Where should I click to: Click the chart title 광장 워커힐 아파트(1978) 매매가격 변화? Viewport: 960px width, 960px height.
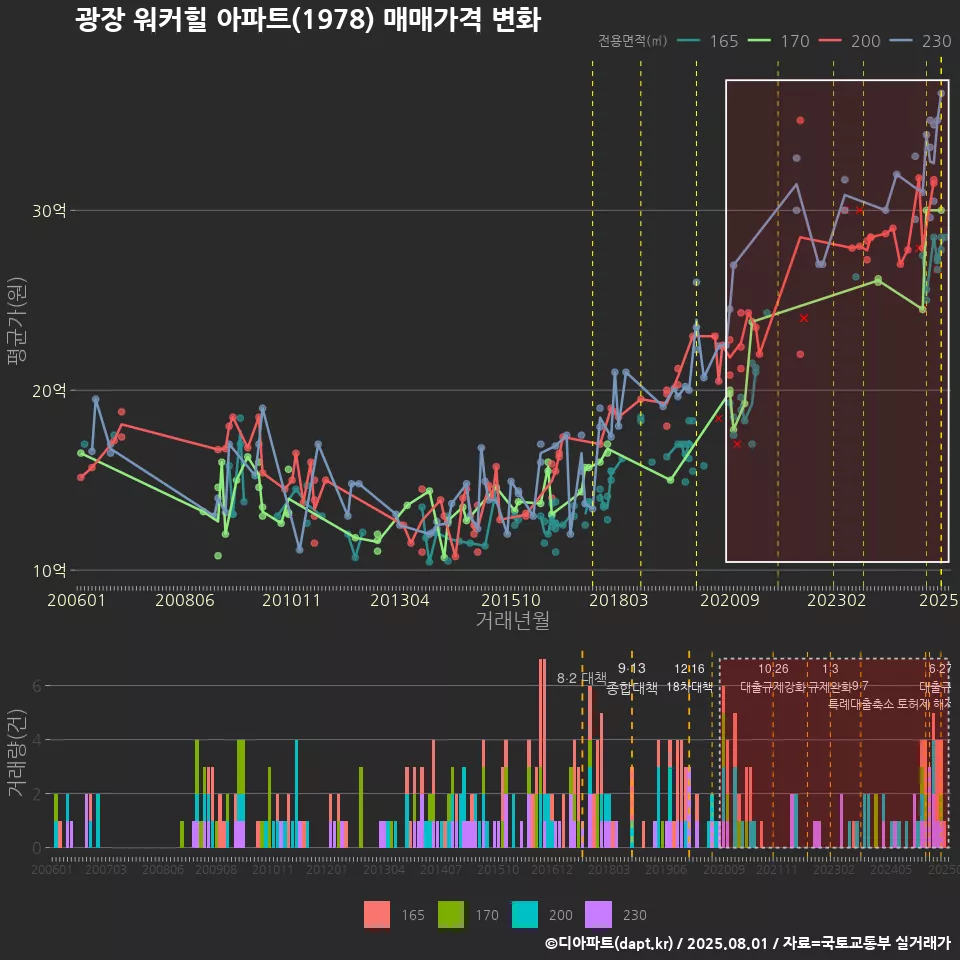point(308,19)
